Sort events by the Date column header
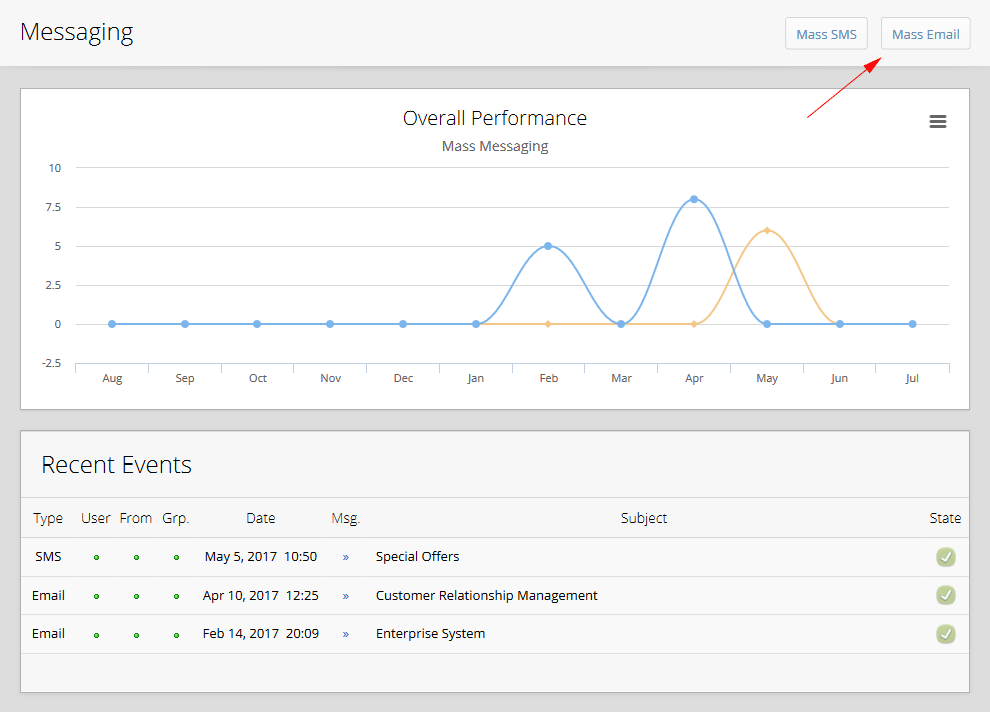The width and height of the screenshot is (990, 712). point(260,518)
